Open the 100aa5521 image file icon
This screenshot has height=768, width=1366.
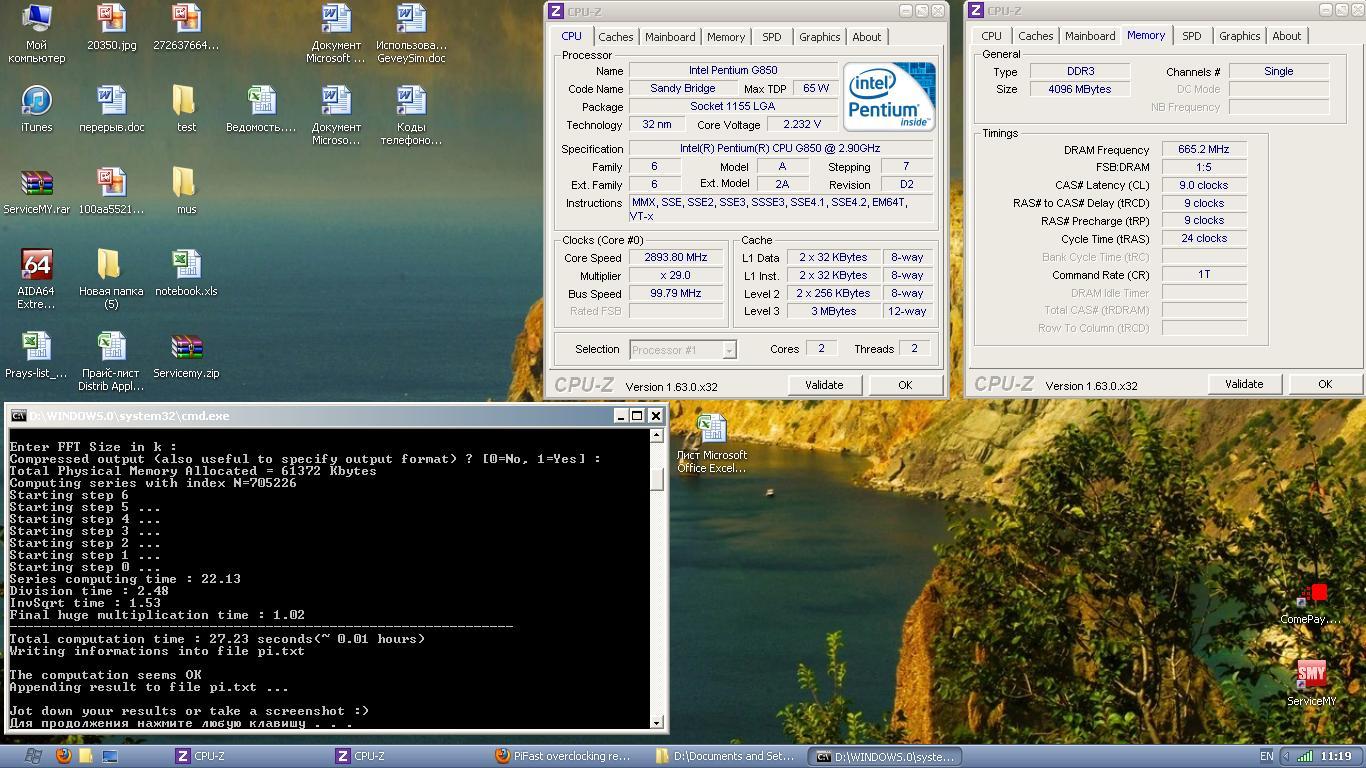click(x=111, y=183)
